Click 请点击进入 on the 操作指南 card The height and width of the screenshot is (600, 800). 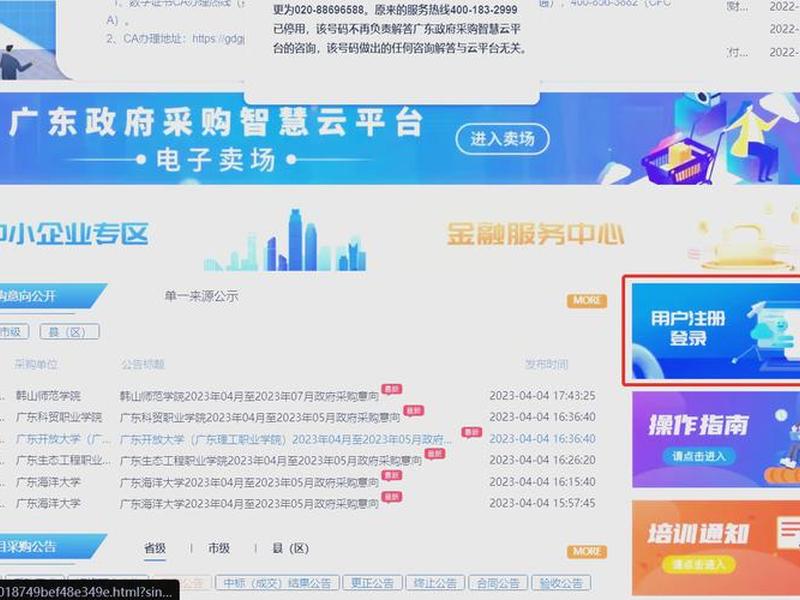pos(699,456)
